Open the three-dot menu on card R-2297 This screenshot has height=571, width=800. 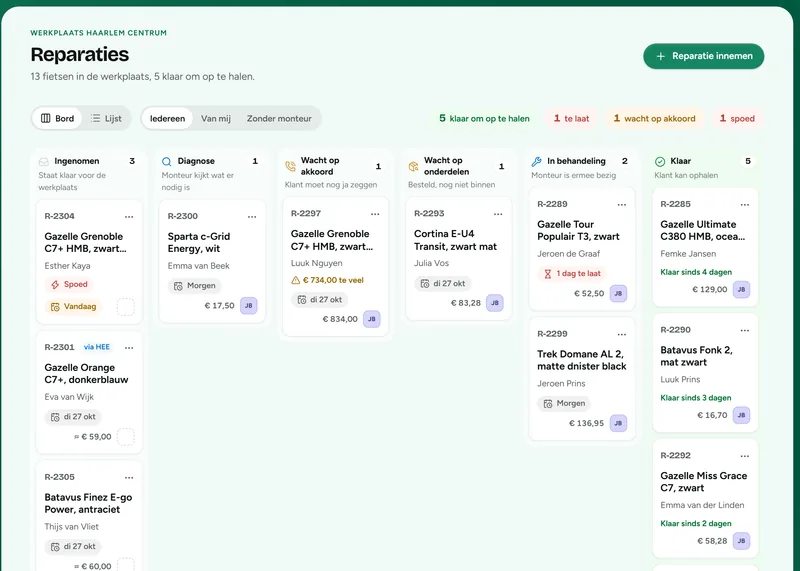(x=375, y=214)
